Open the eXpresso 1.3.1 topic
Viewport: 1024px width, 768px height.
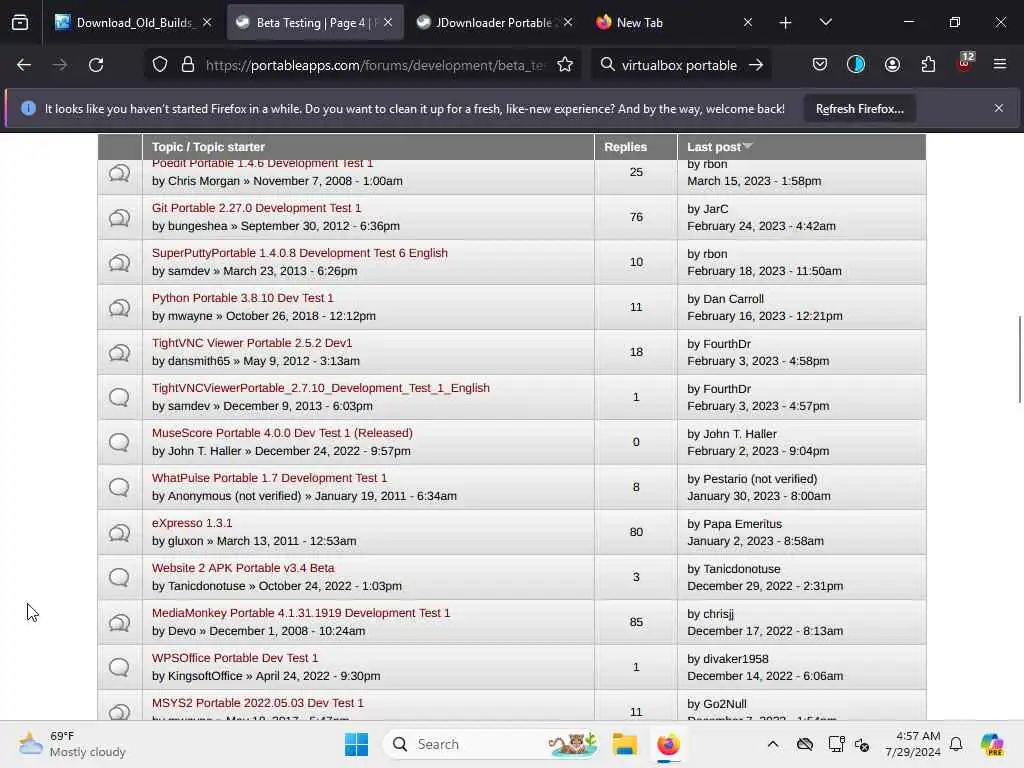pyautogui.click(x=192, y=523)
